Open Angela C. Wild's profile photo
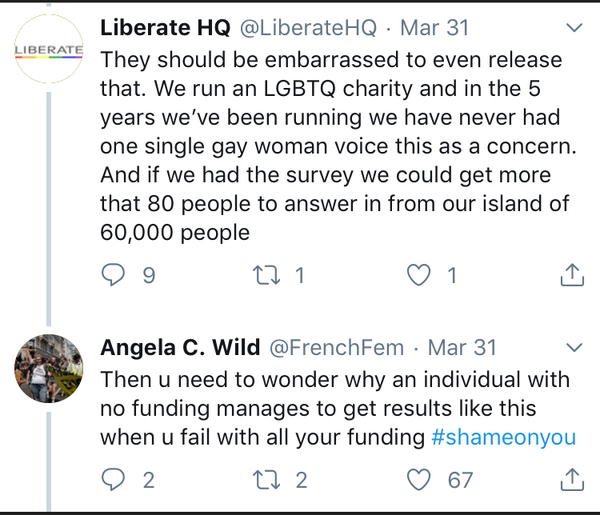The image size is (600, 515). (x=48, y=368)
